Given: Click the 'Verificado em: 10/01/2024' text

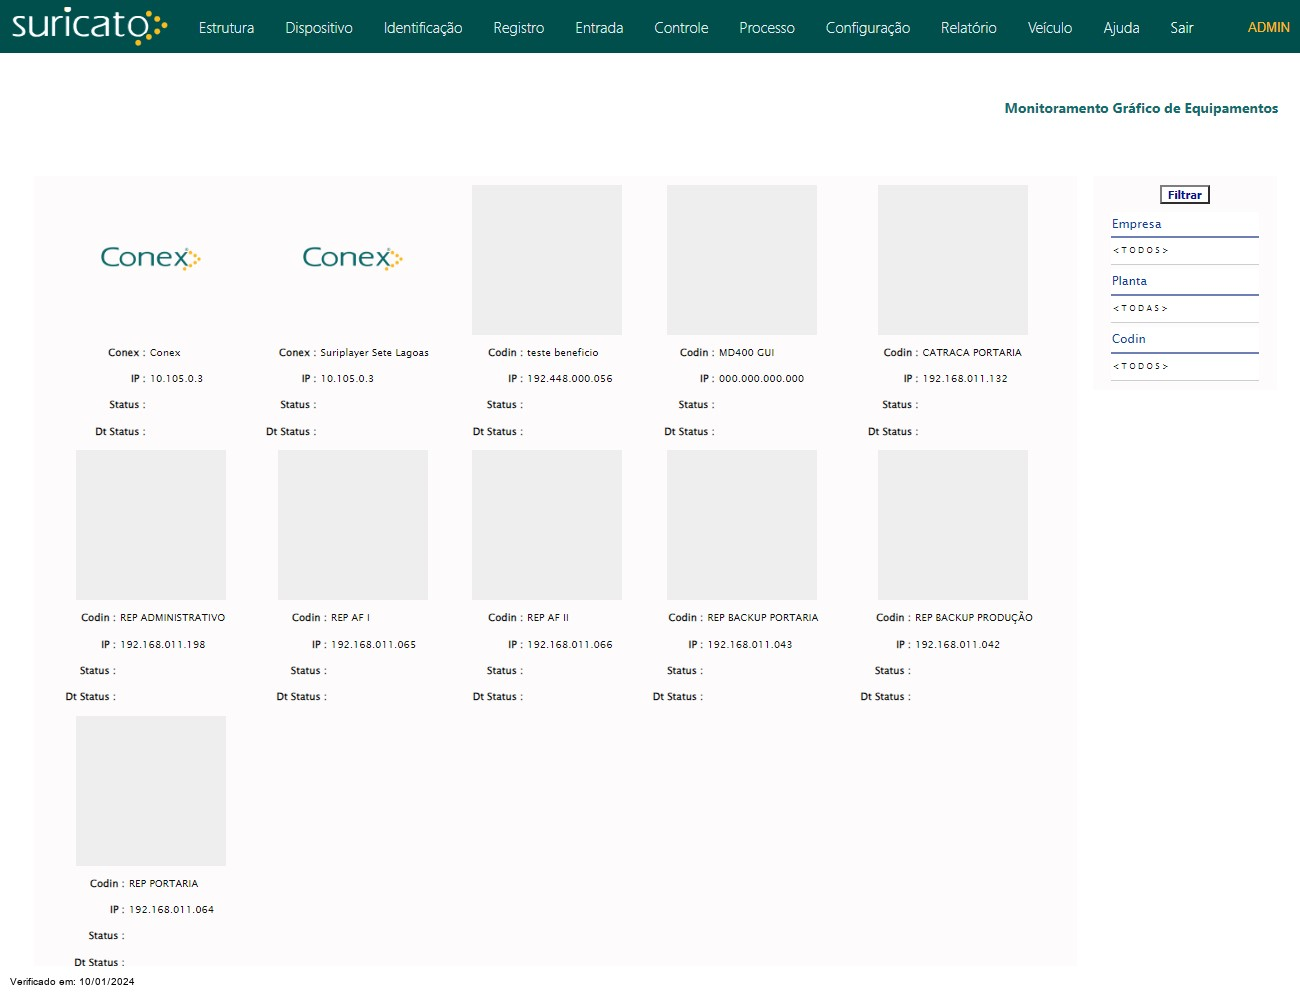Looking at the screenshot, I should (72, 982).
